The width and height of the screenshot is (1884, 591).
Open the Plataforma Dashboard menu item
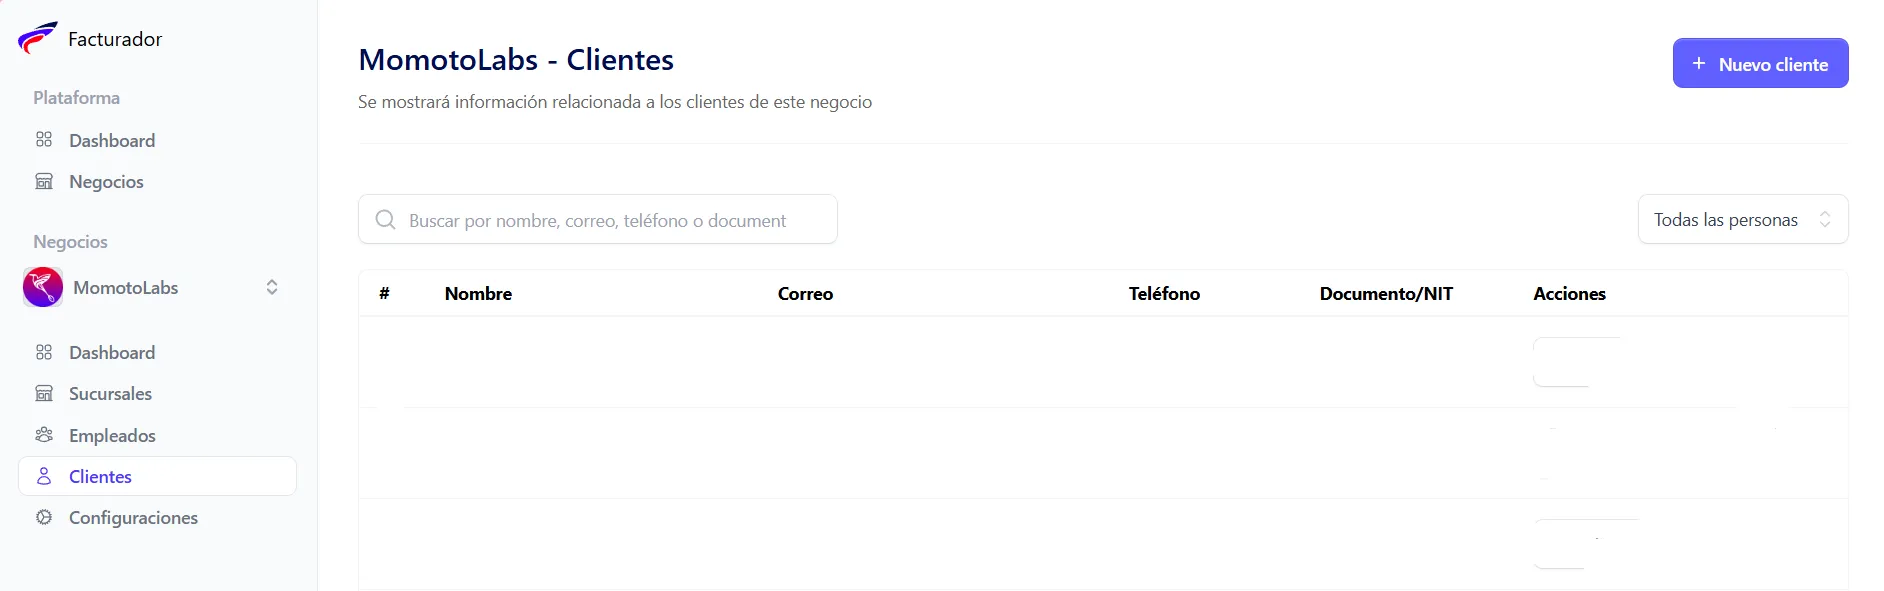click(157, 140)
